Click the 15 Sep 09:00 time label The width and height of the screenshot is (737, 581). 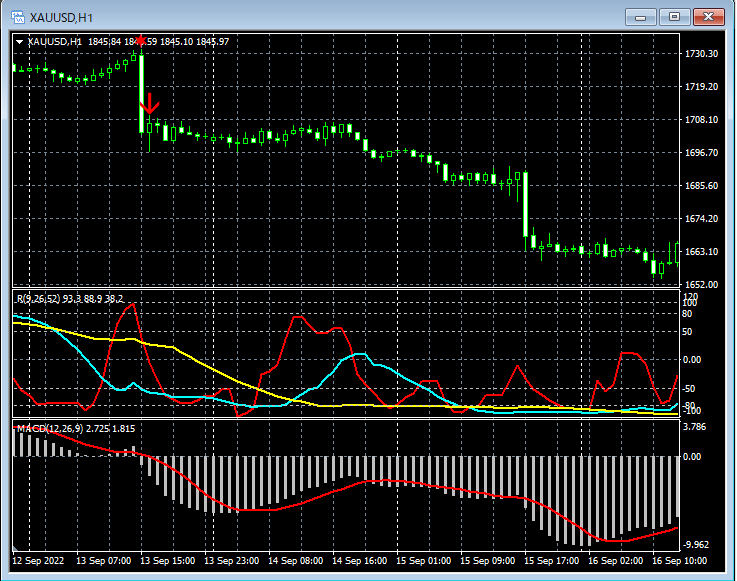[487, 561]
